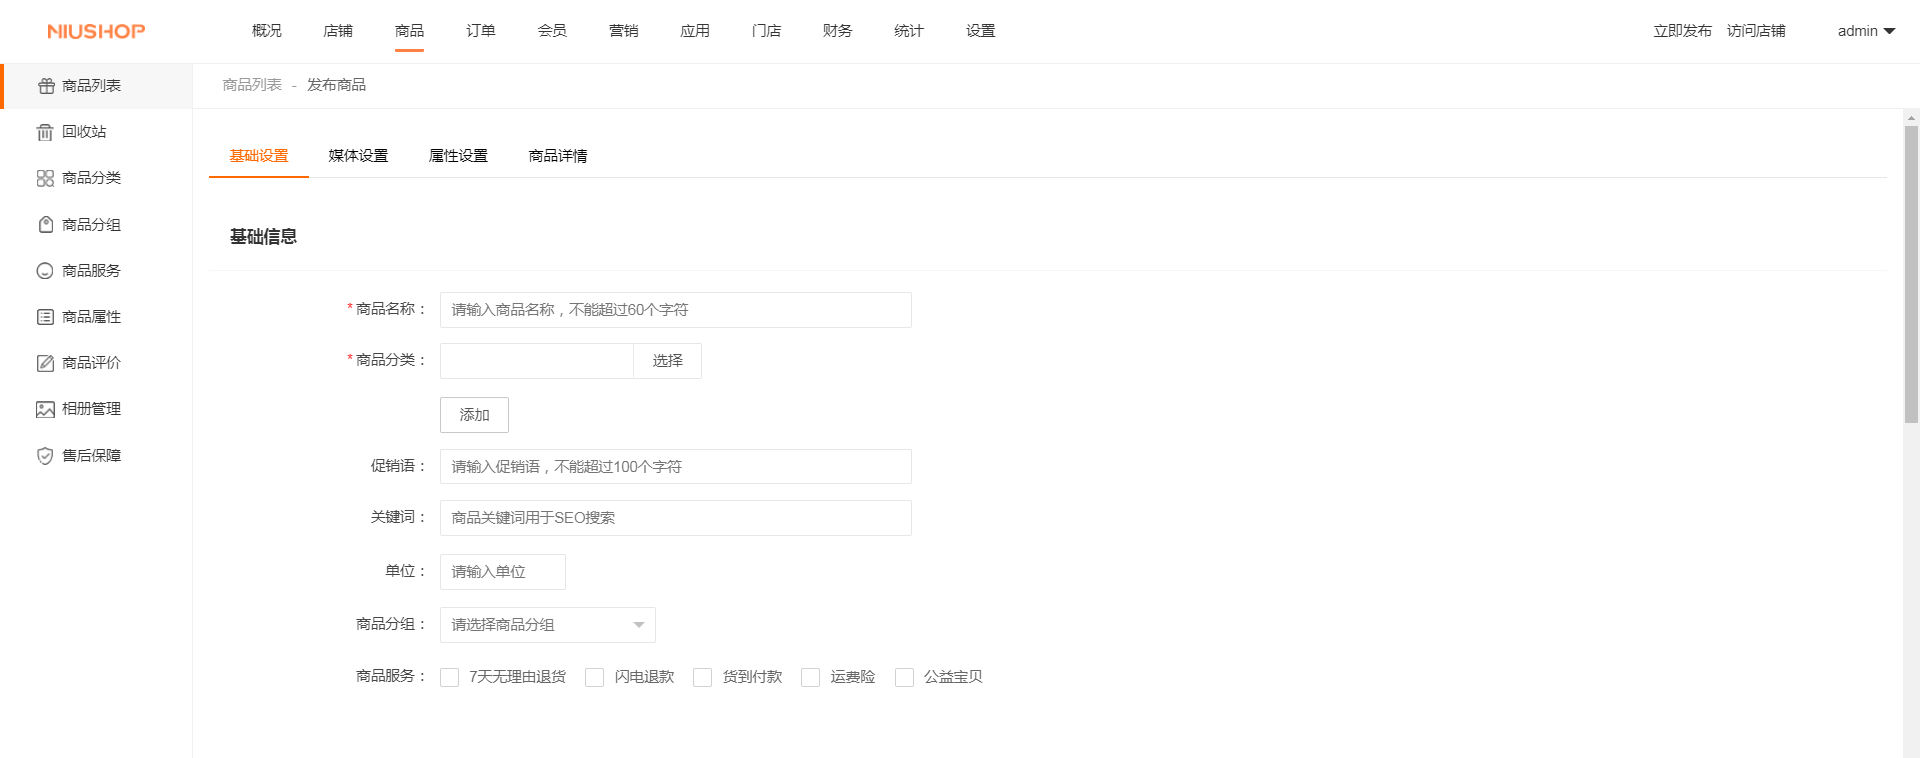
Task: Open 商品服务 in the sidebar
Action: pos(96,271)
